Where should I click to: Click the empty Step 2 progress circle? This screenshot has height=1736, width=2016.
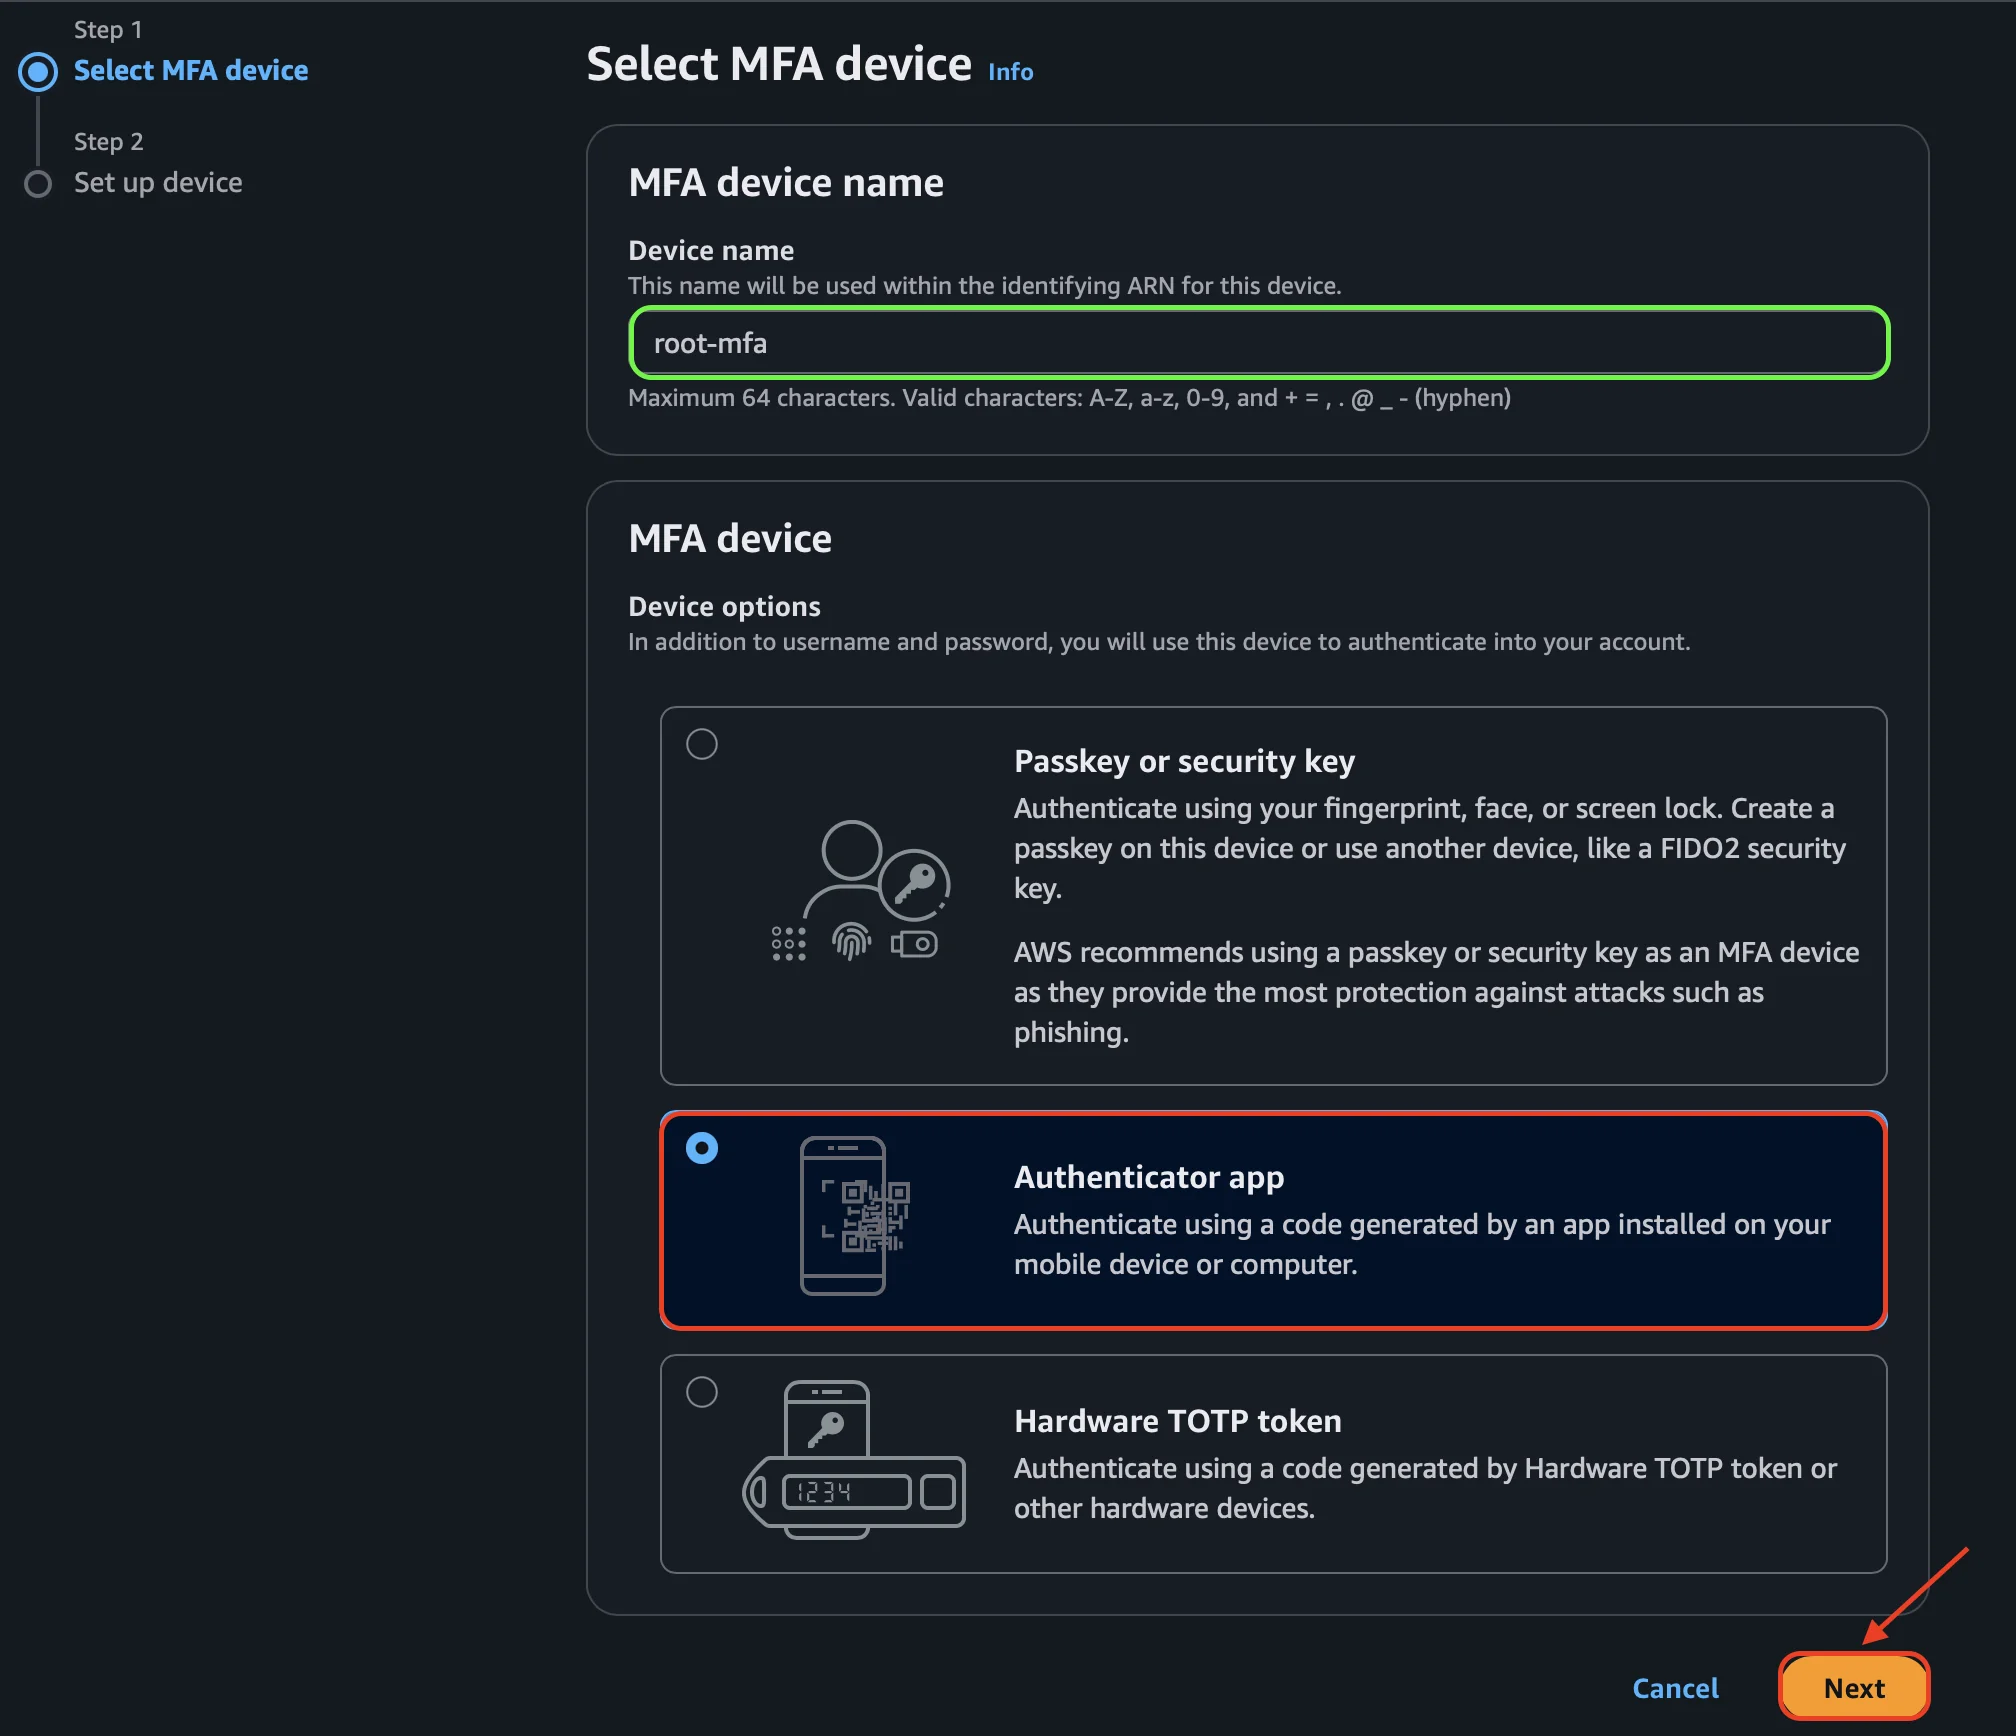[38, 183]
